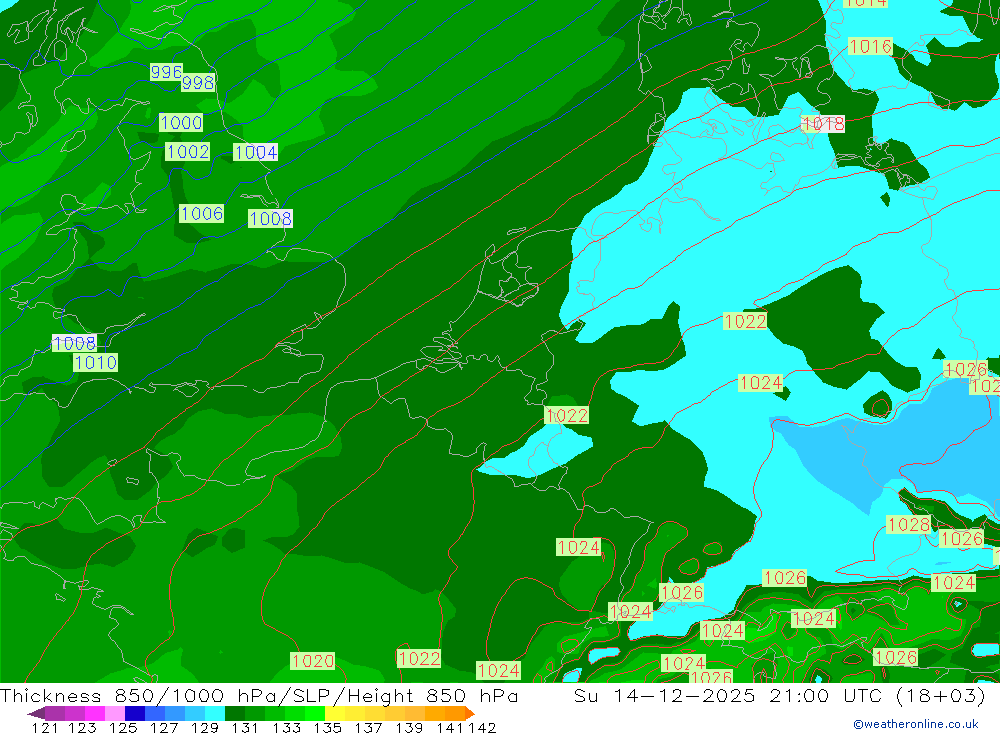The width and height of the screenshot is (1000, 733).
Task: Pick the bright green swatch before 135
Action: tap(315, 713)
